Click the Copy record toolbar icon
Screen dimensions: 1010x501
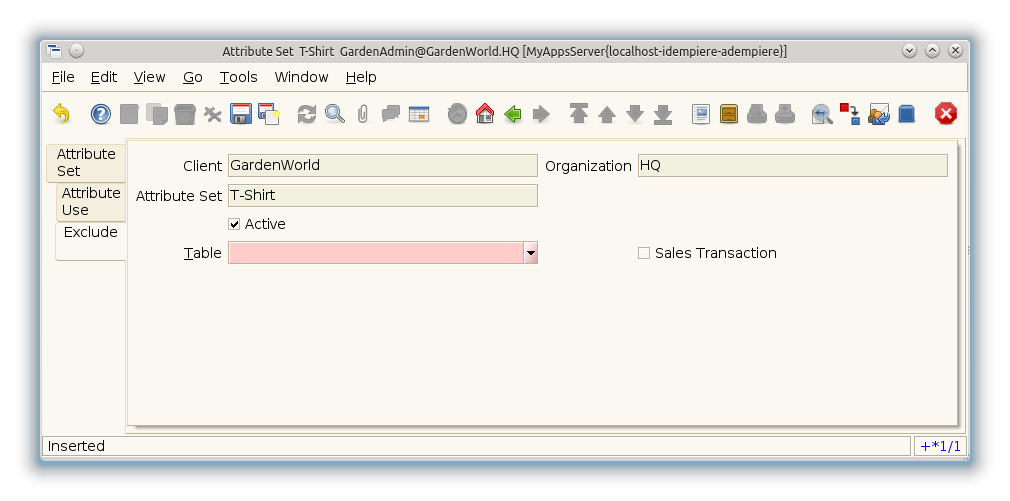click(x=157, y=114)
